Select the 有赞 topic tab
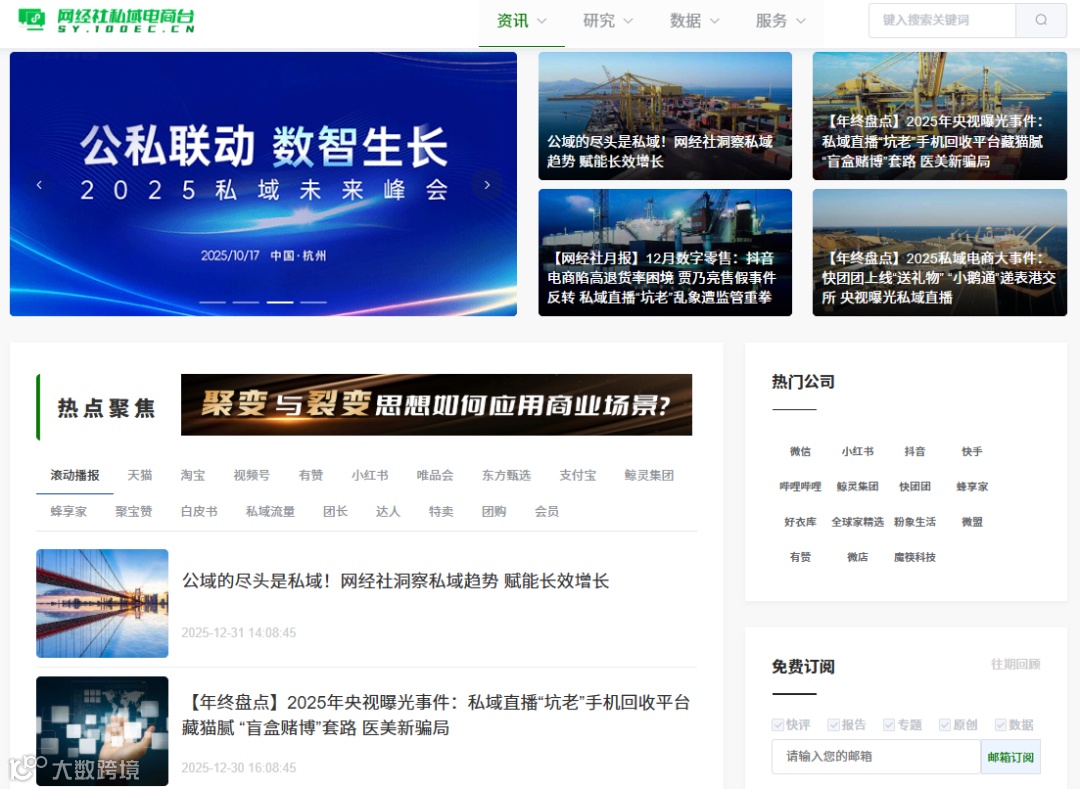1080x789 pixels. tap(311, 475)
